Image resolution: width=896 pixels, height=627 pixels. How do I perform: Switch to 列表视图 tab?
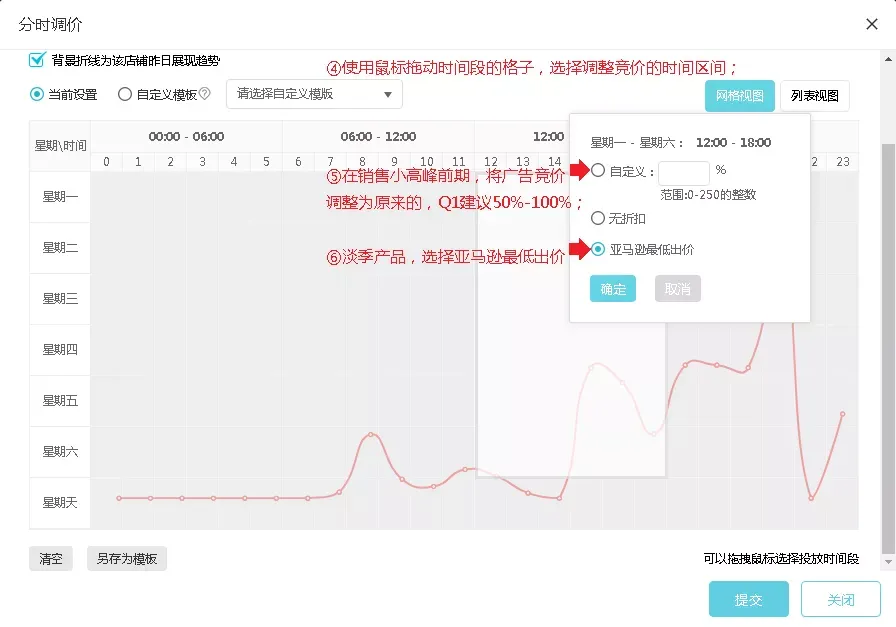coord(814,95)
